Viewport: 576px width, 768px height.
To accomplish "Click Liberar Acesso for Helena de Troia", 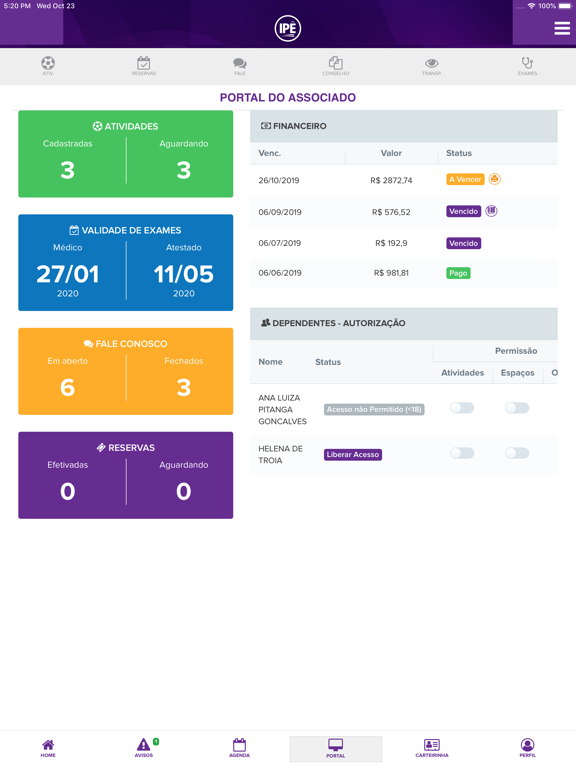I will [353, 455].
